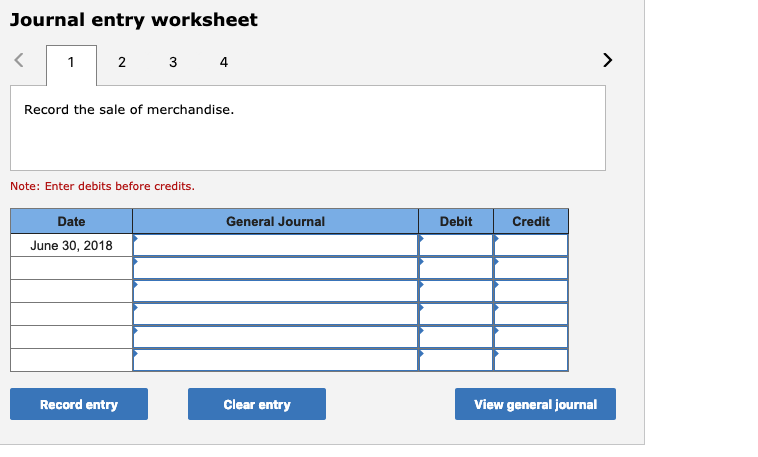Open General Journal account field in last row
The width and height of the screenshot is (758, 457).
pos(276,360)
